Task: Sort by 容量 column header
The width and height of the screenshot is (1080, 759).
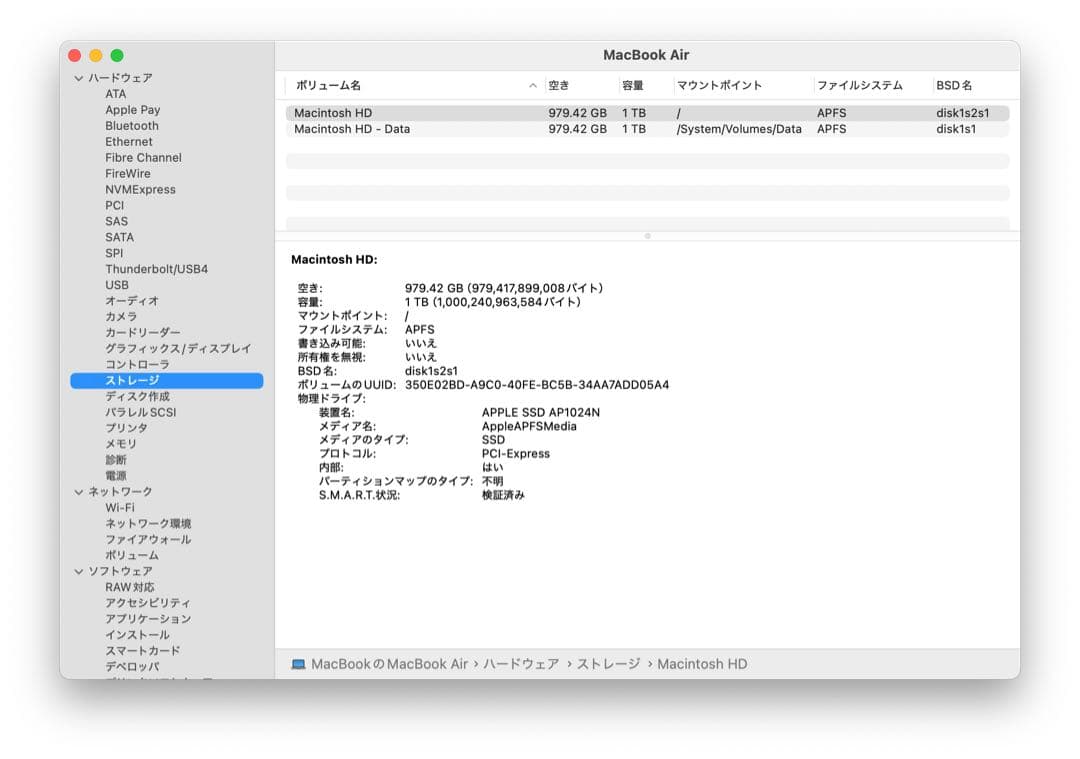Action: coord(632,85)
